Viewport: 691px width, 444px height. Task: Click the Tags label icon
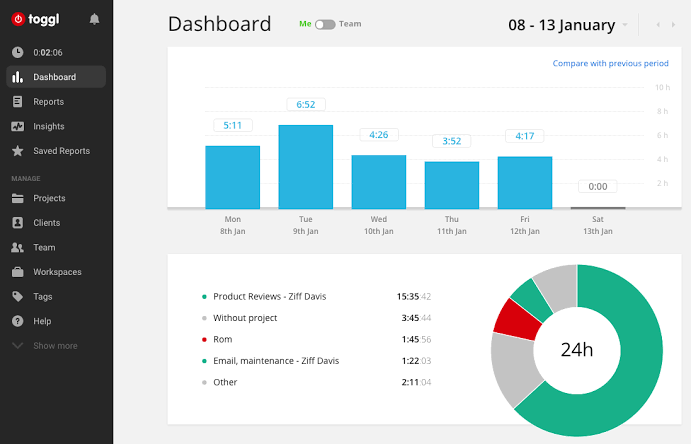pos(18,297)
